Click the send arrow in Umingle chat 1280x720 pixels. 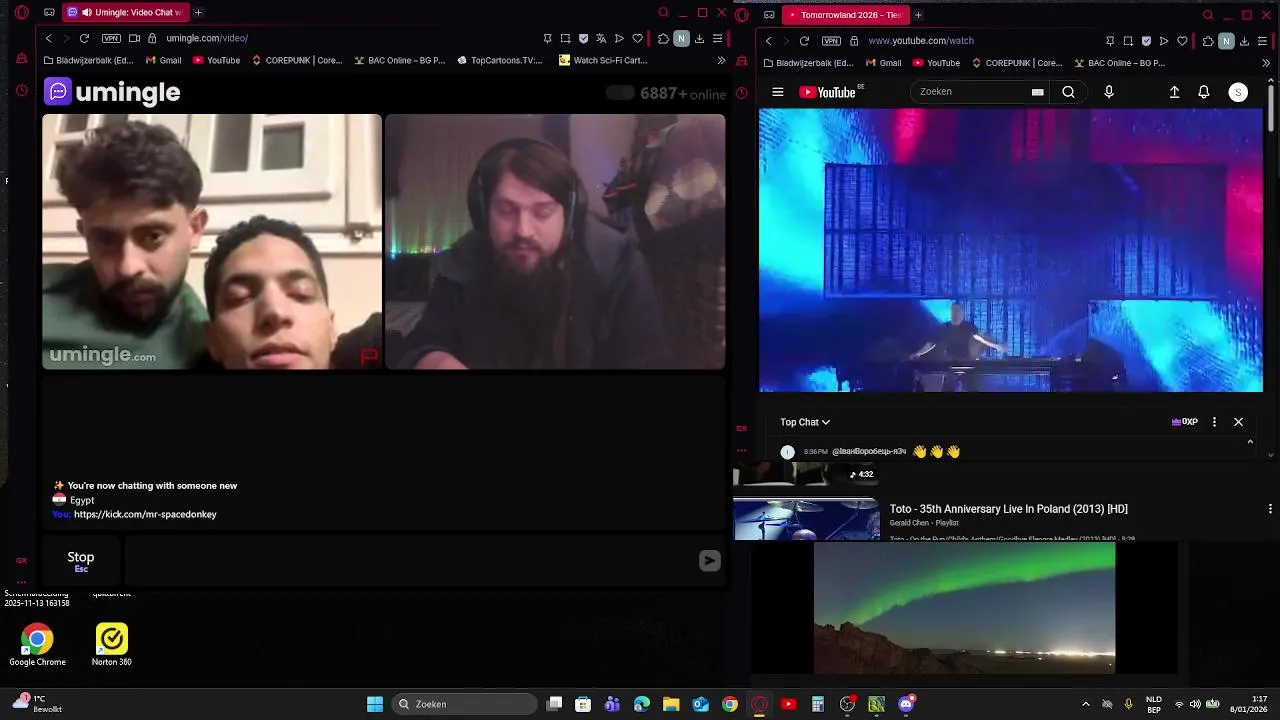pyautogui.click(x=709, y=561)
